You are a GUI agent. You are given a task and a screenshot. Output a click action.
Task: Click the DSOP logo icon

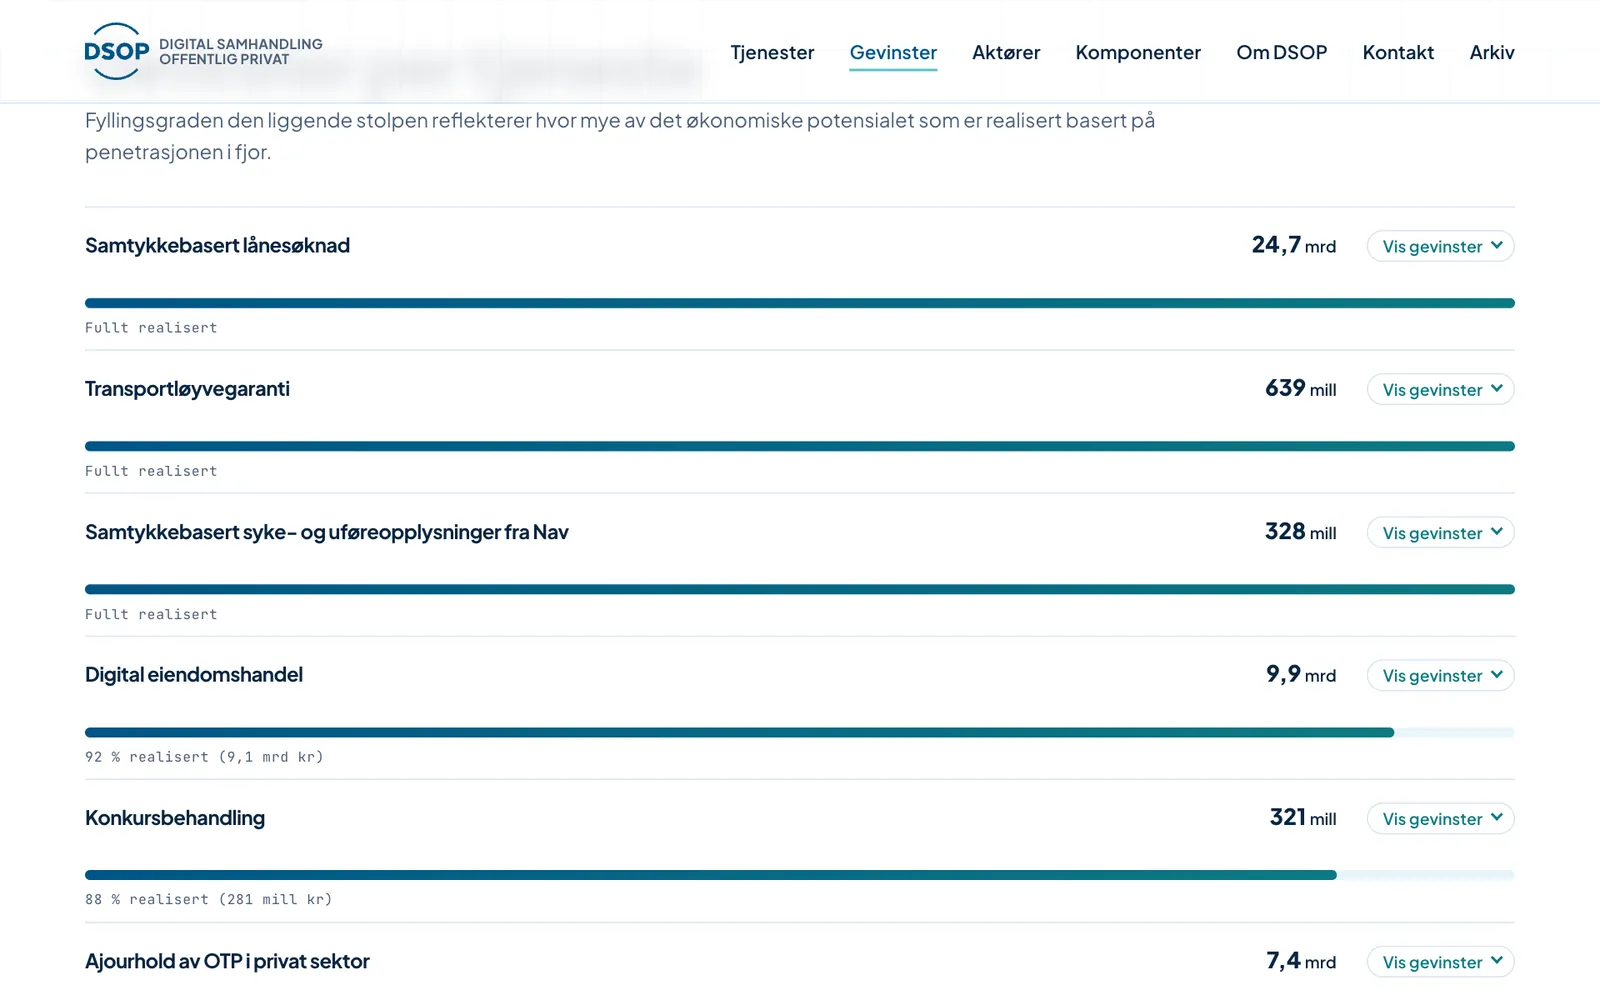coord(117,52)
